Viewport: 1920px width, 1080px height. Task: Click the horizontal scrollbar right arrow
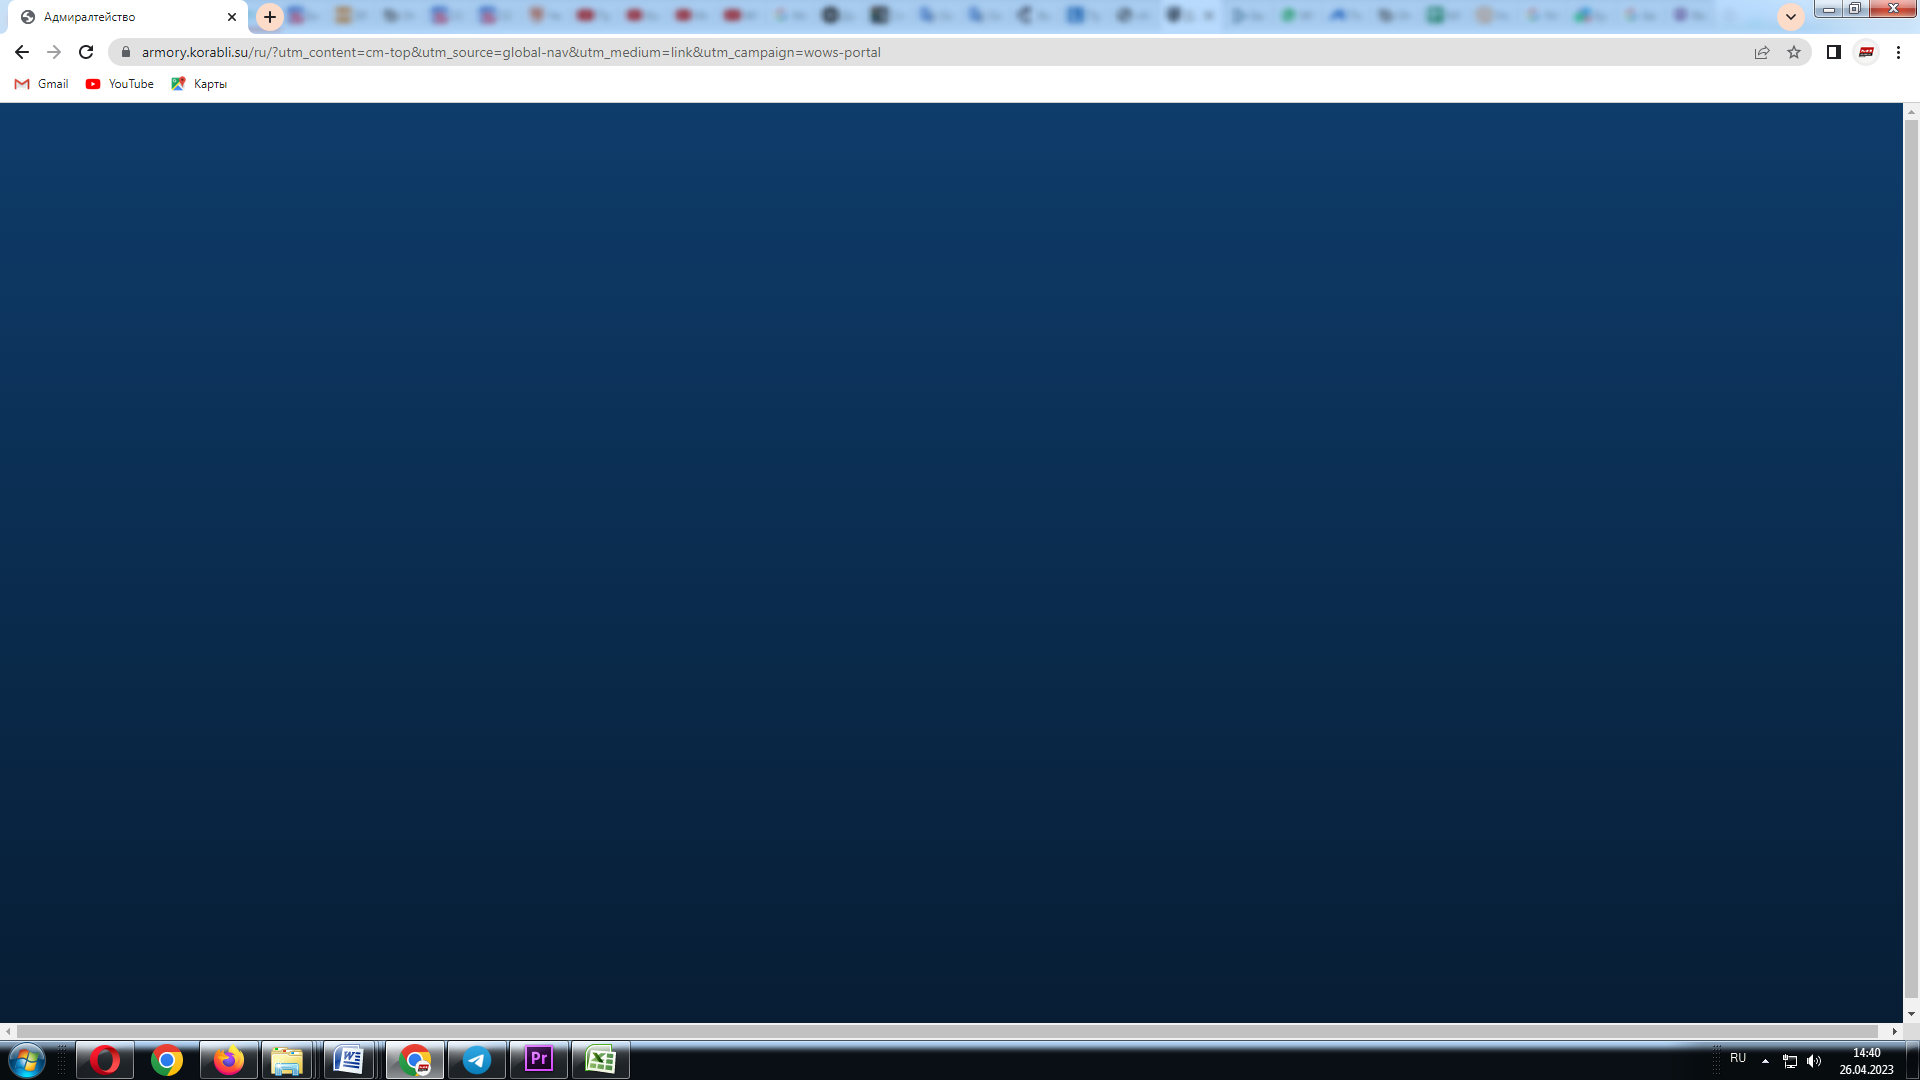pyautogui.click(x=1894, y=1031)
